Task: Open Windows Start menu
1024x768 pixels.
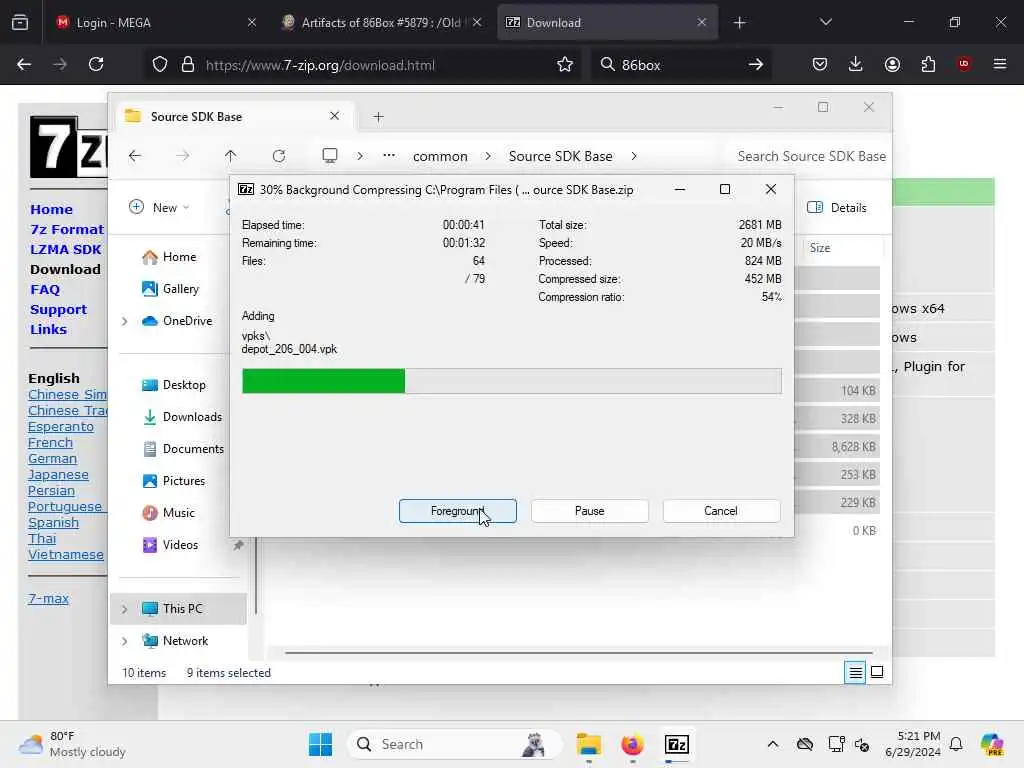Action: click(320, 744)
